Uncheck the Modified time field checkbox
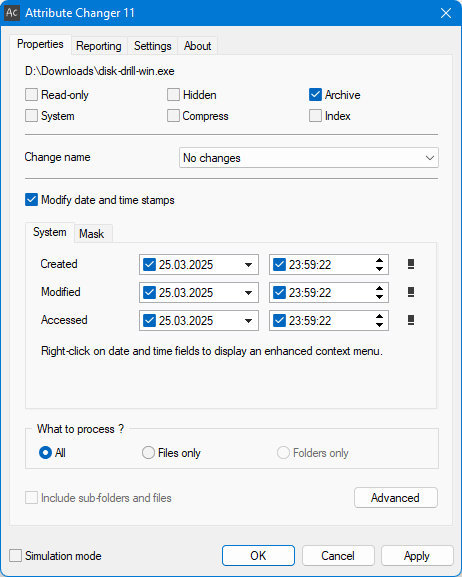The width and height of the screenshot is (462, 577). (x=279, y=293)
